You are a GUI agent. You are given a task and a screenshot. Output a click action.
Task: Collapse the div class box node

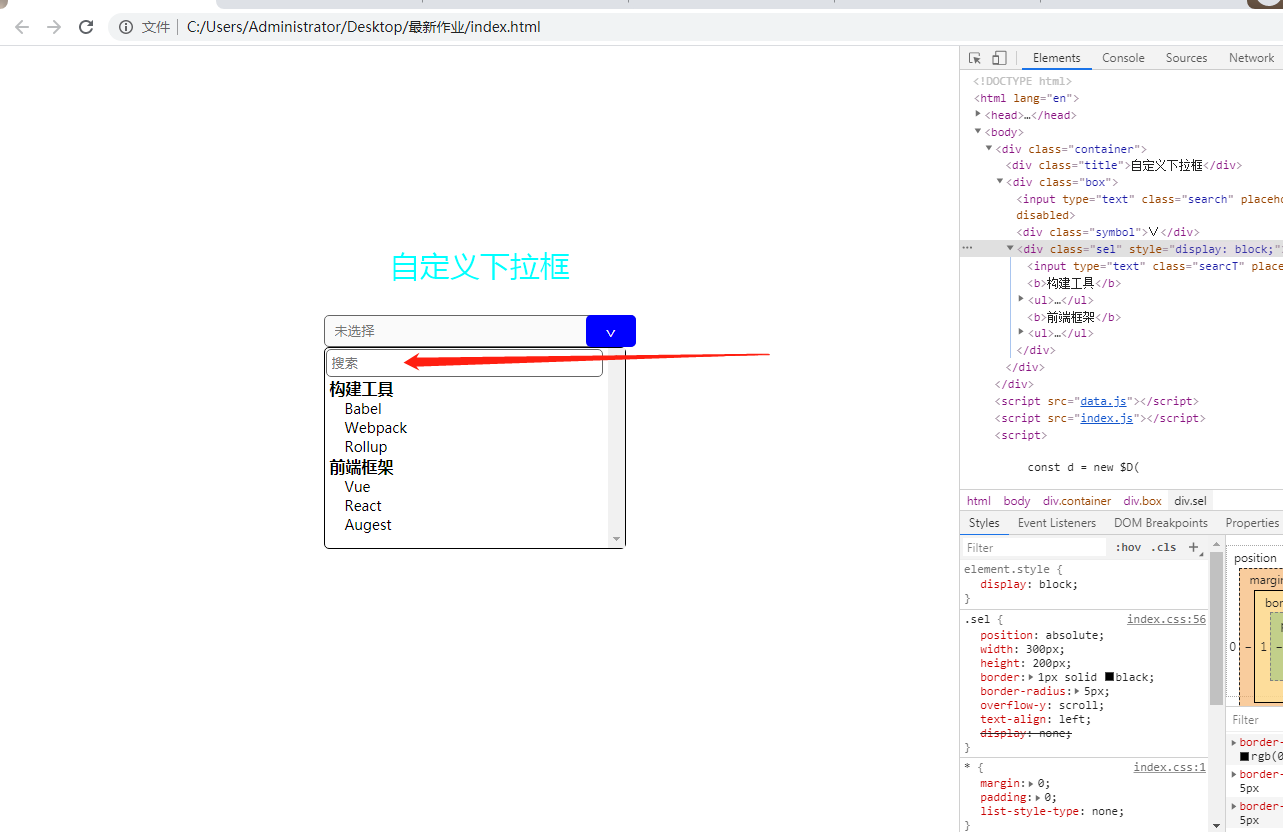click(x=999, y=181)
